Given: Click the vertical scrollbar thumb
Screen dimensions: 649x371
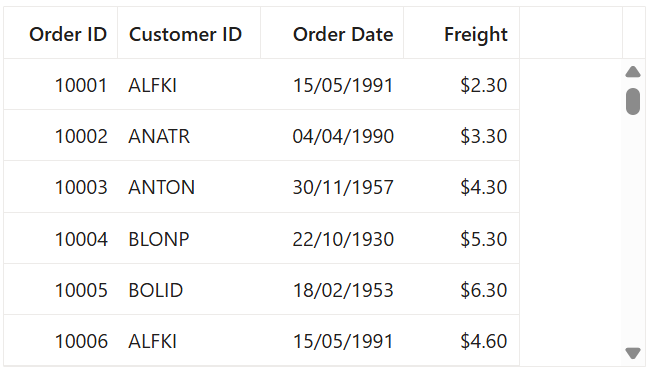Looking at the screenshot, I should 633,101.
